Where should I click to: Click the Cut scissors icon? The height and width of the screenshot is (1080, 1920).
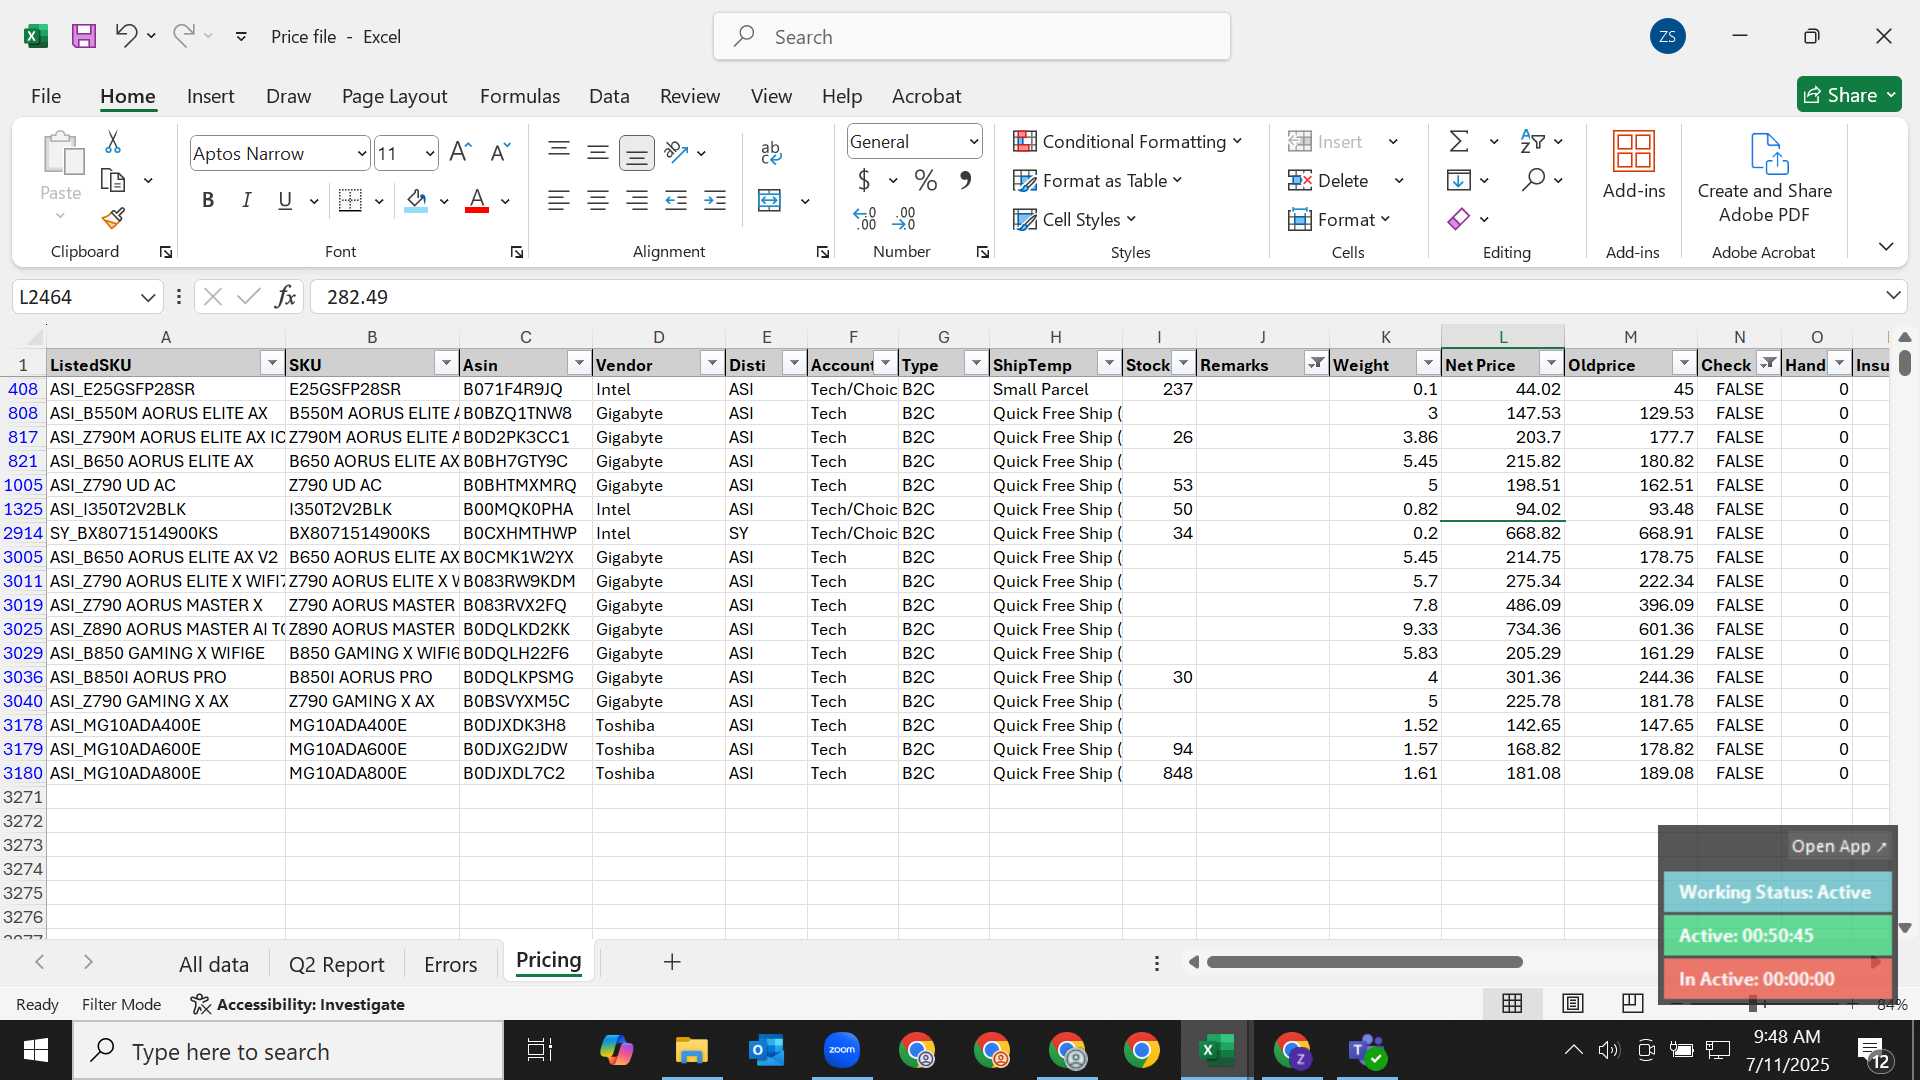pos(113,142)
